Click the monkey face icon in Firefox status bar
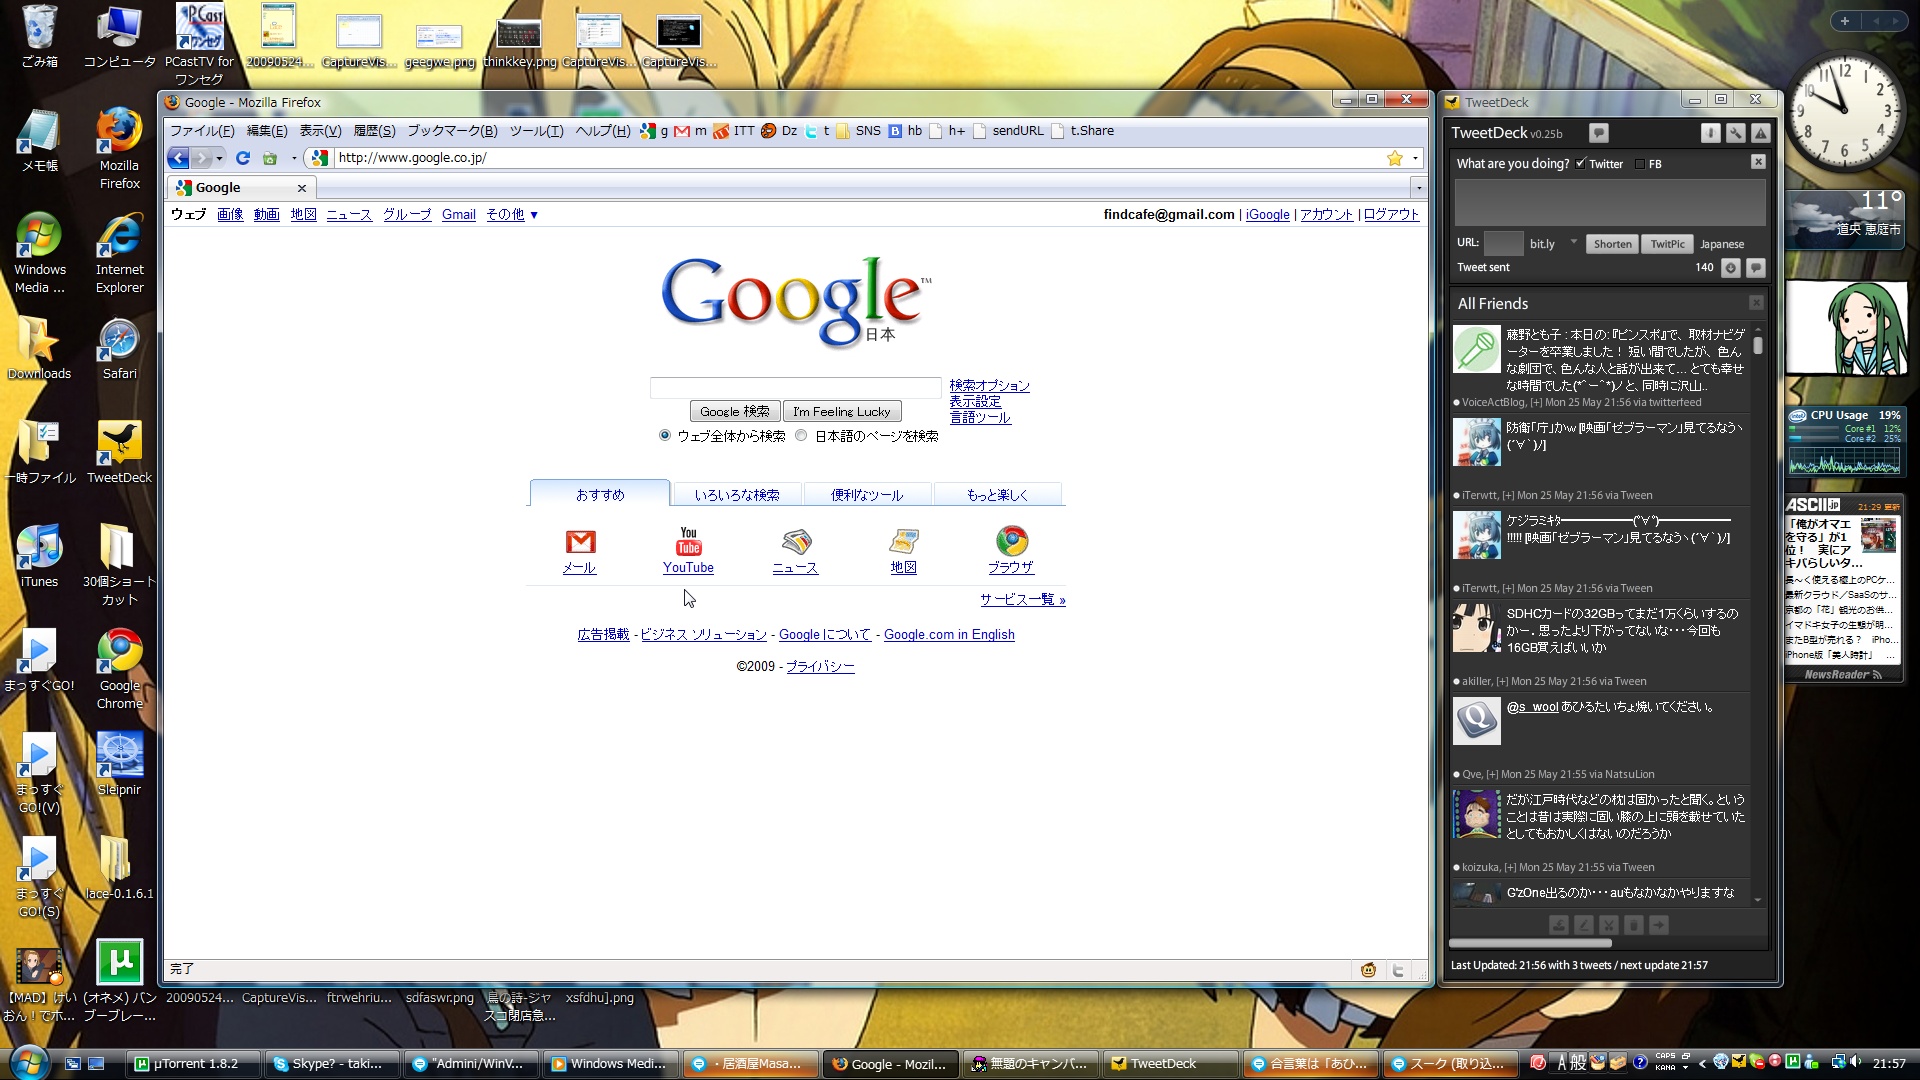1920x1080 pixels. coord(1368,970)
